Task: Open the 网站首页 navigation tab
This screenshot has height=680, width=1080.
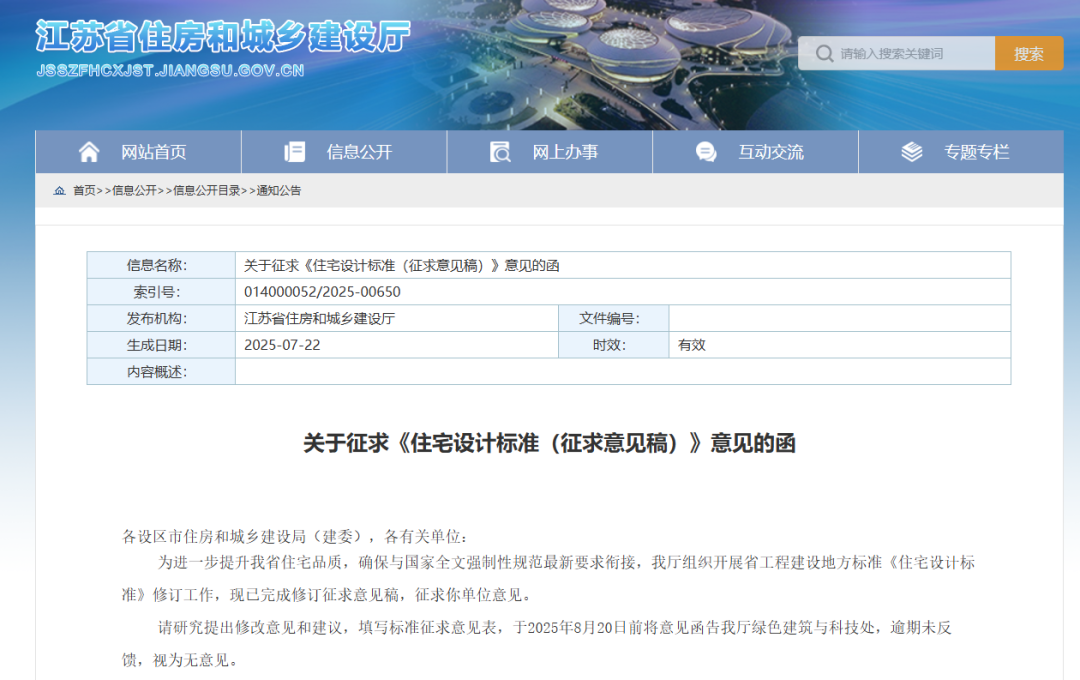Action: coord(138,152)
